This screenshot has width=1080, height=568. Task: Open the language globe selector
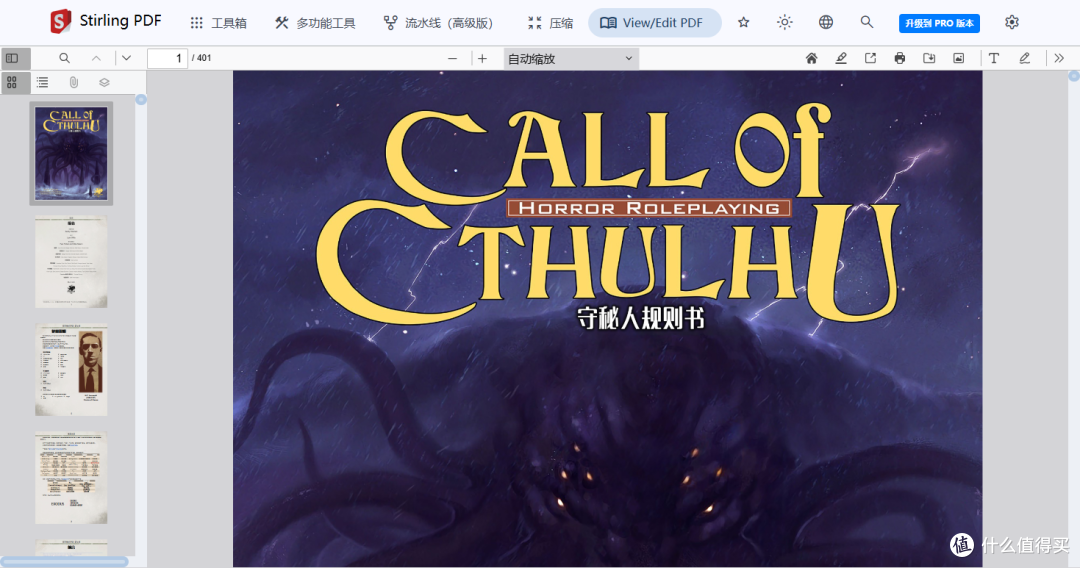click(825, 22)
